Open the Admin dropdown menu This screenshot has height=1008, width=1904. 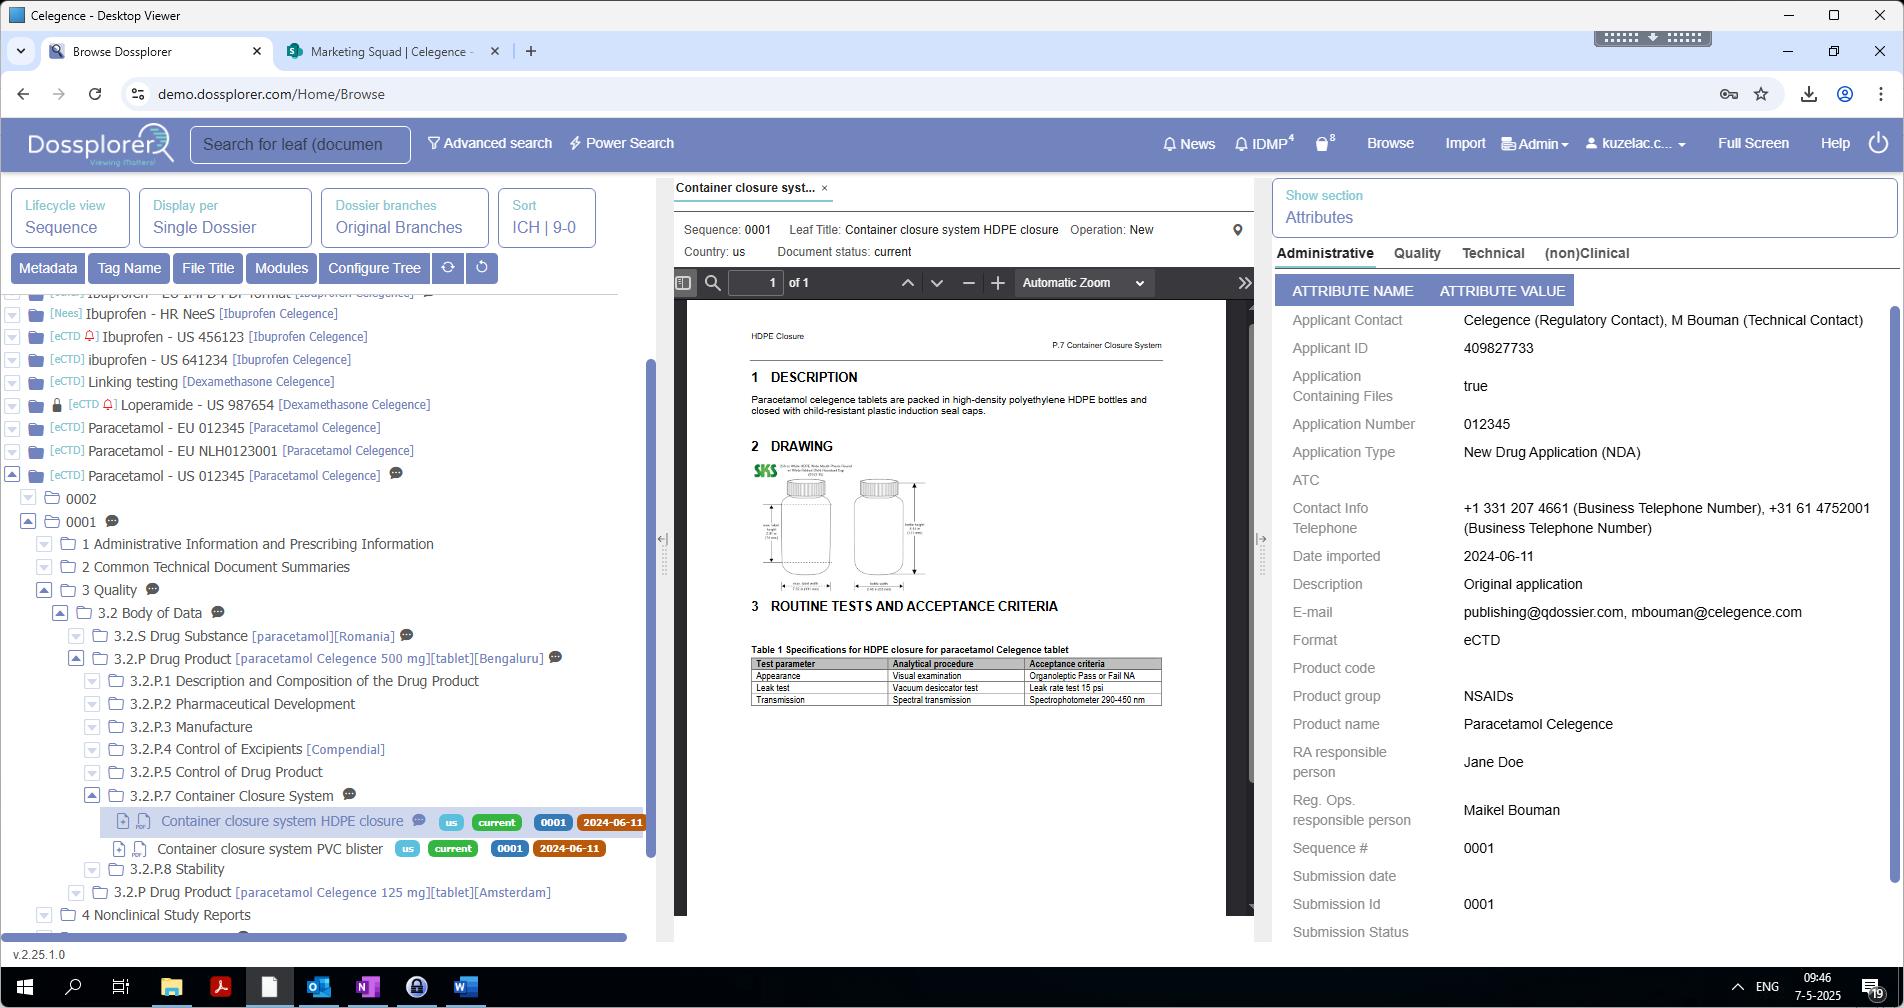1535,144
